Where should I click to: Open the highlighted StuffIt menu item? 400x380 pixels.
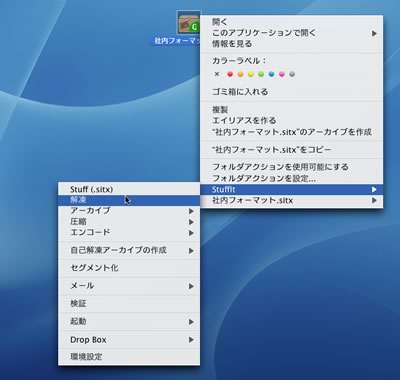pyautogui.click(x=292, y=189)
